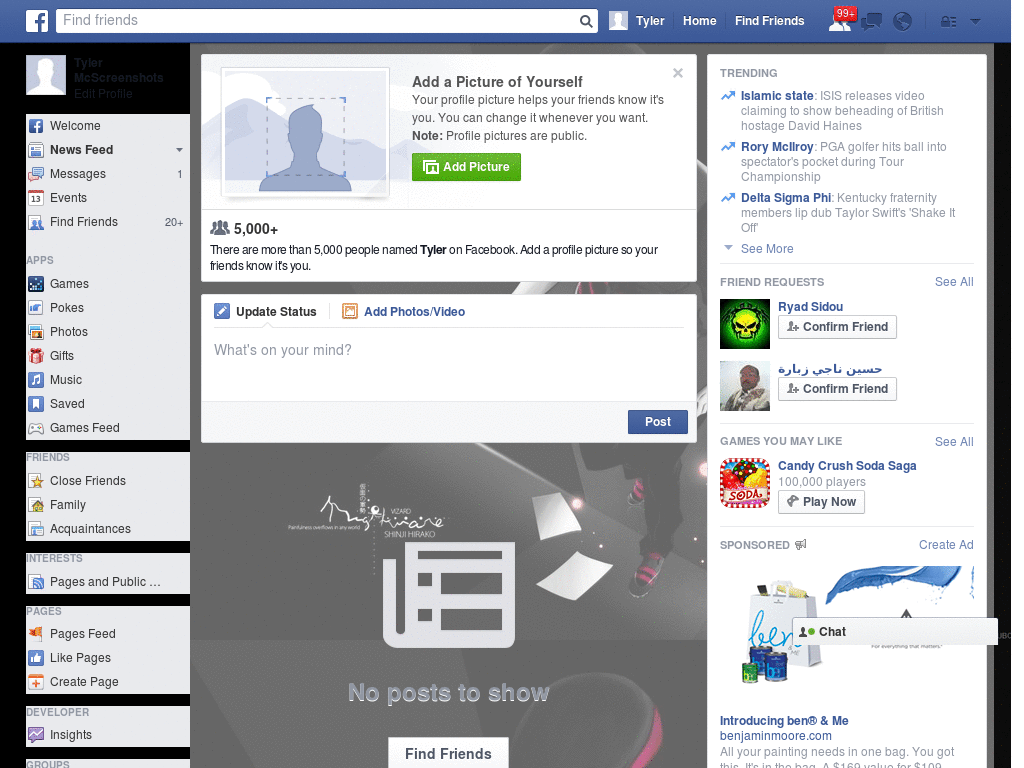Dismiss the Add a Picture card

(x=678, y=73)
